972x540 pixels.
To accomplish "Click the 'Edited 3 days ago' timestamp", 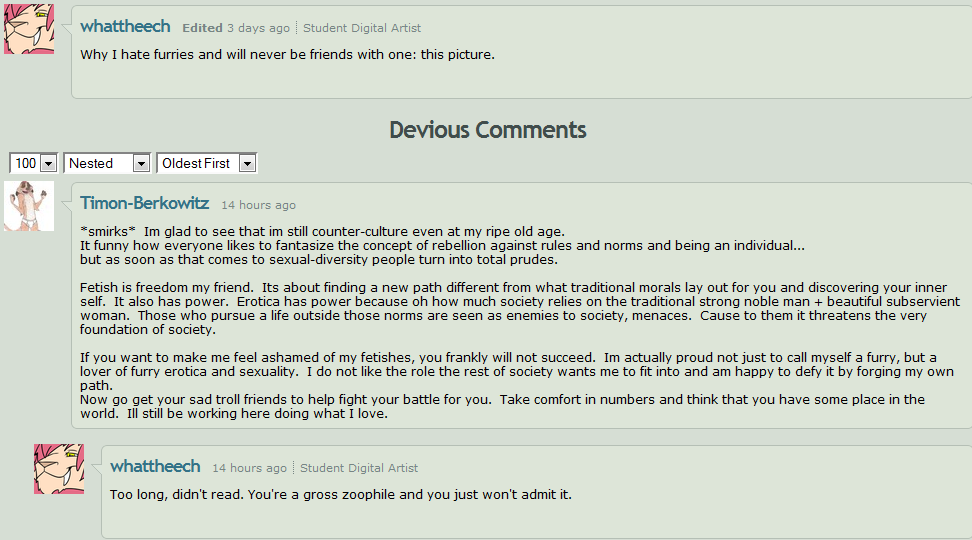I will pyautogui.click(x=236, y=28).
